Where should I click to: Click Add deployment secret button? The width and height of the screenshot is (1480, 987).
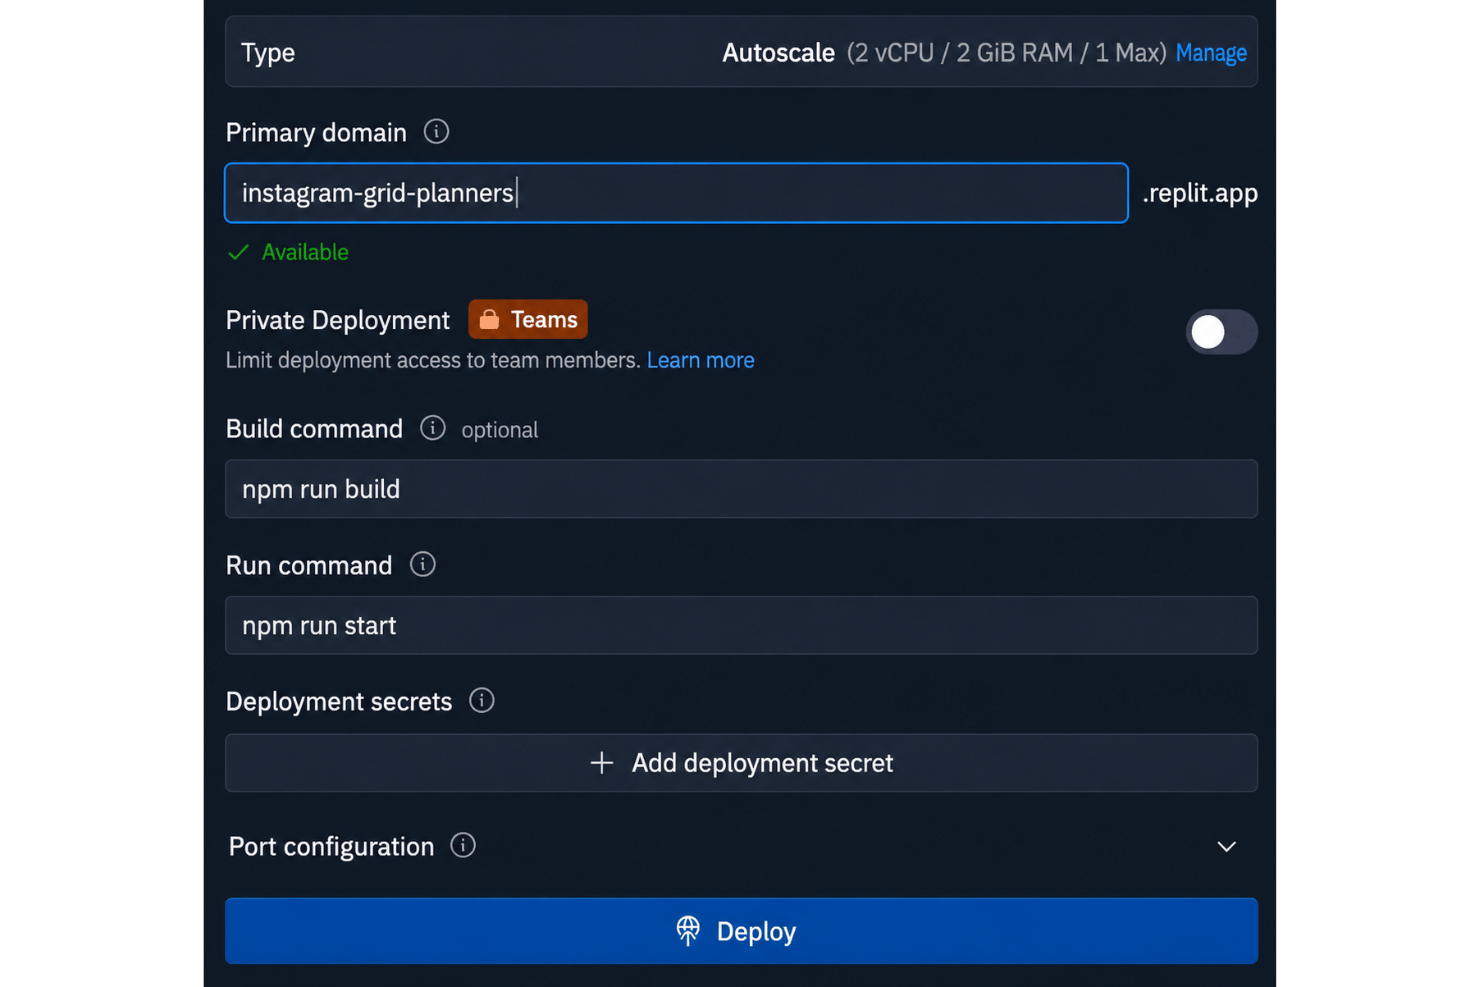click(x=741, y=763)
